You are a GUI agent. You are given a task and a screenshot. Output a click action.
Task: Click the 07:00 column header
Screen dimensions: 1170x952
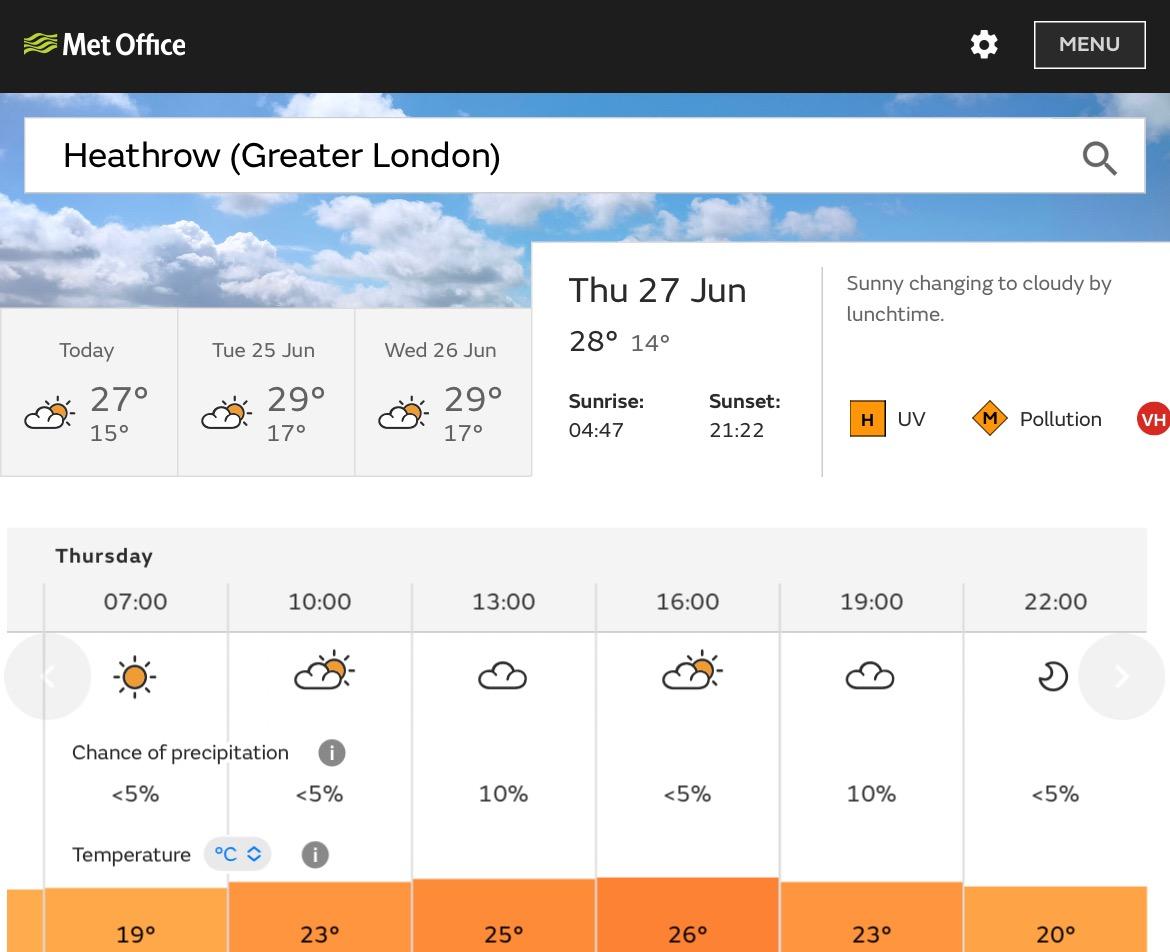tap(135, 601)
